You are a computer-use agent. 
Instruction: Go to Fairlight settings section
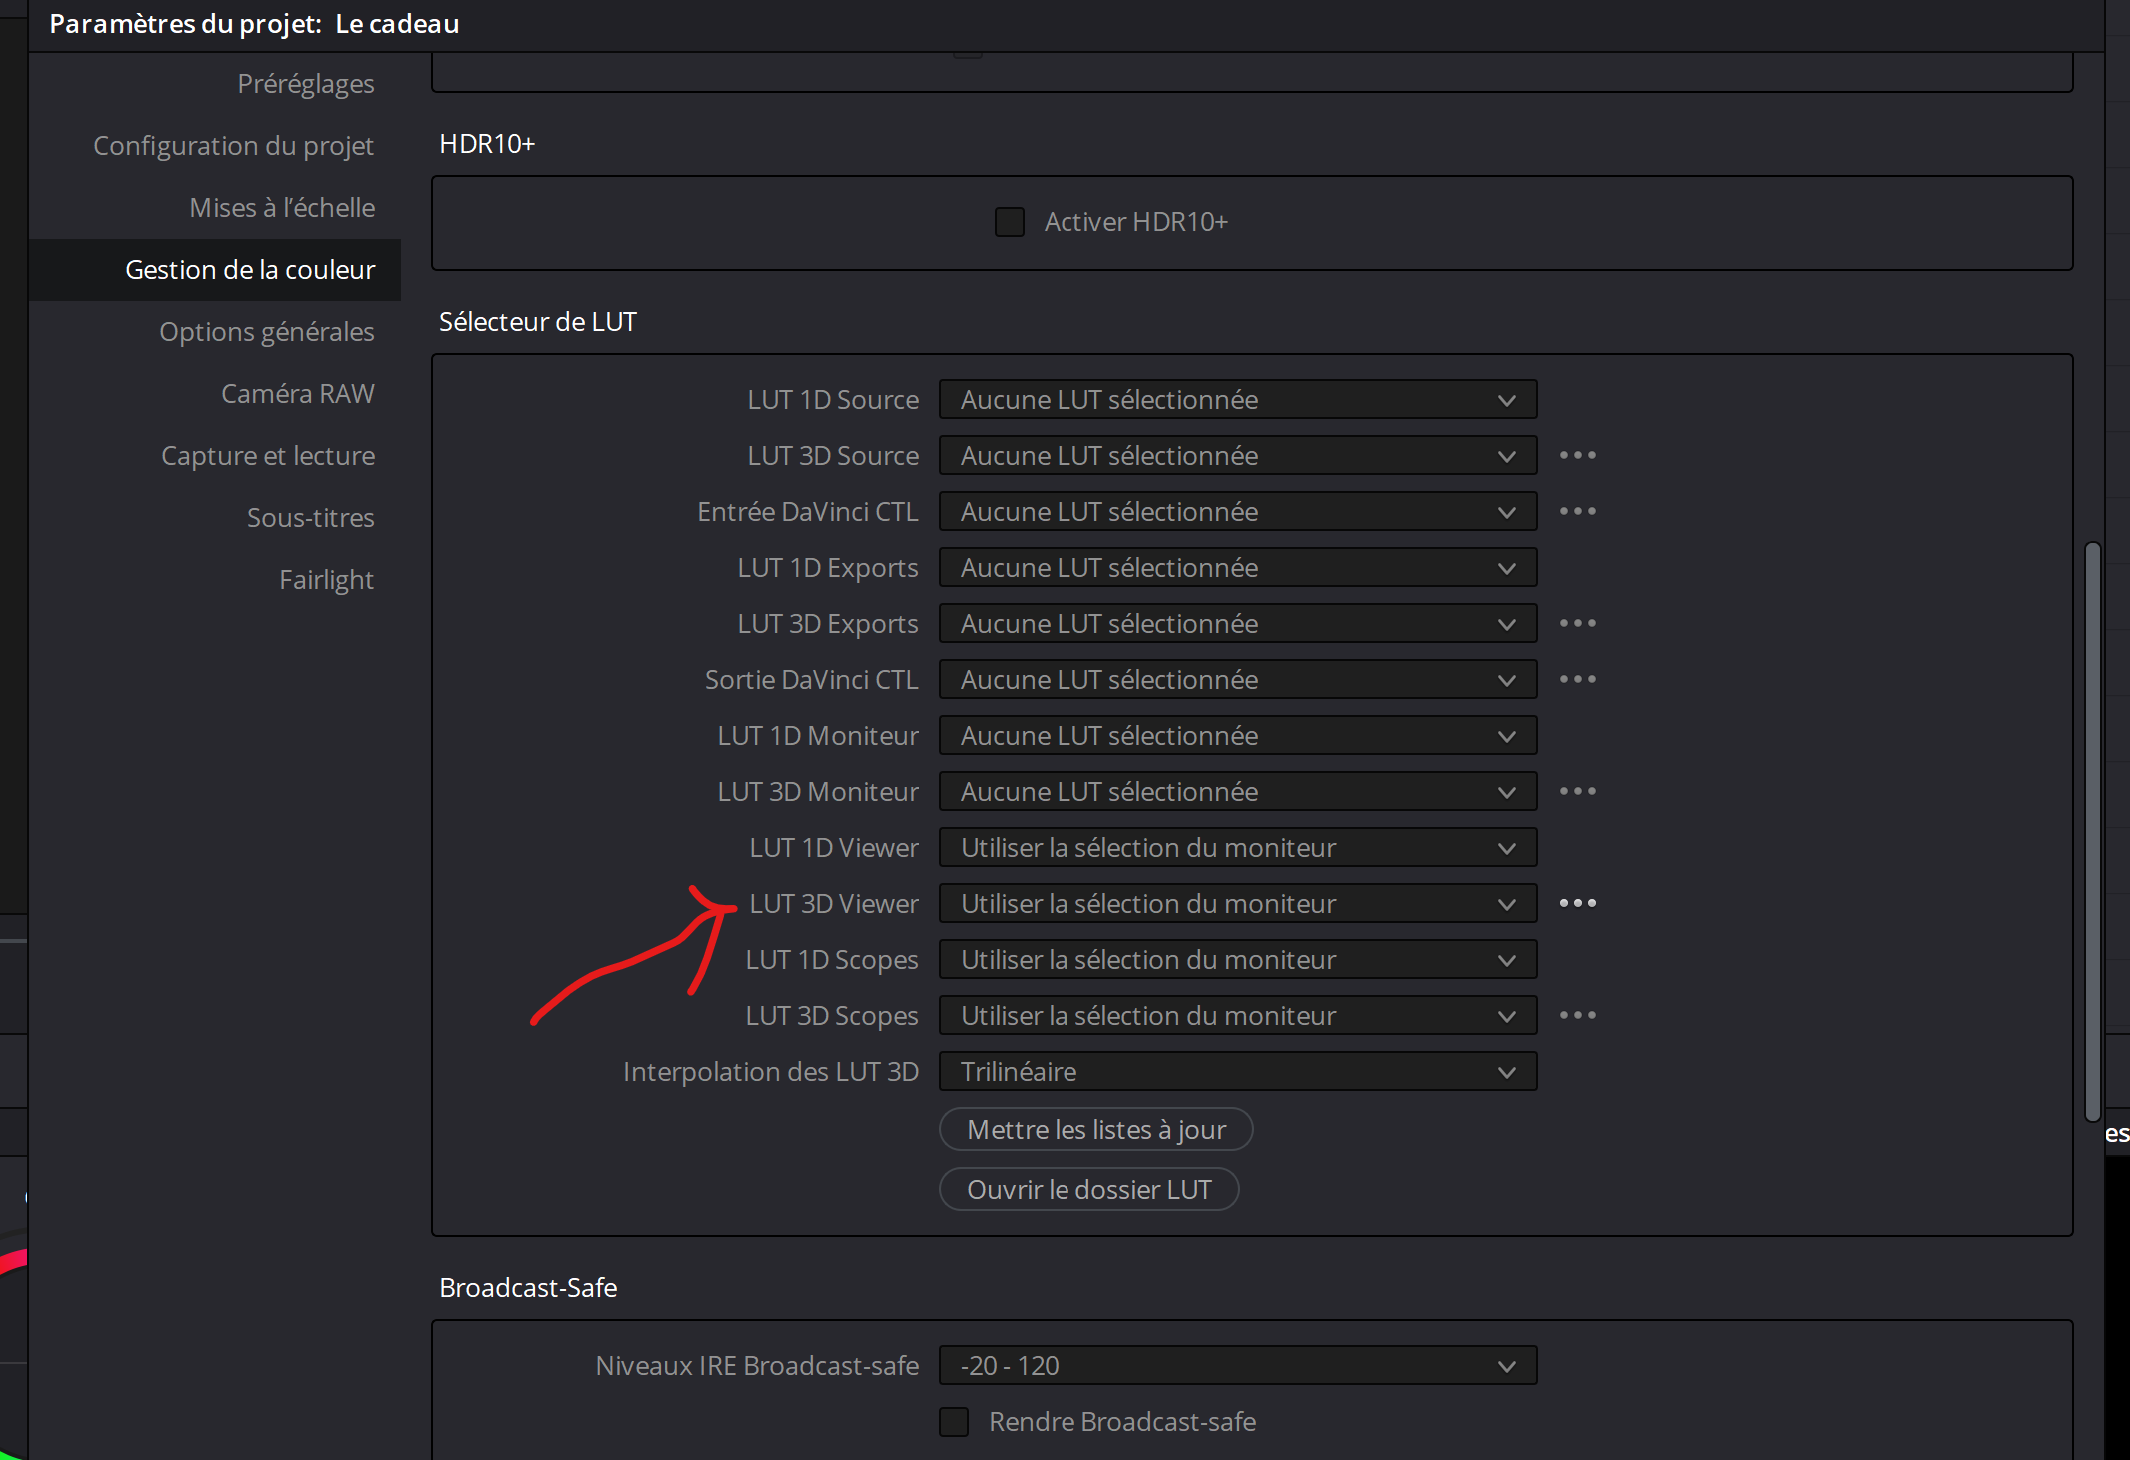point(326,580)
